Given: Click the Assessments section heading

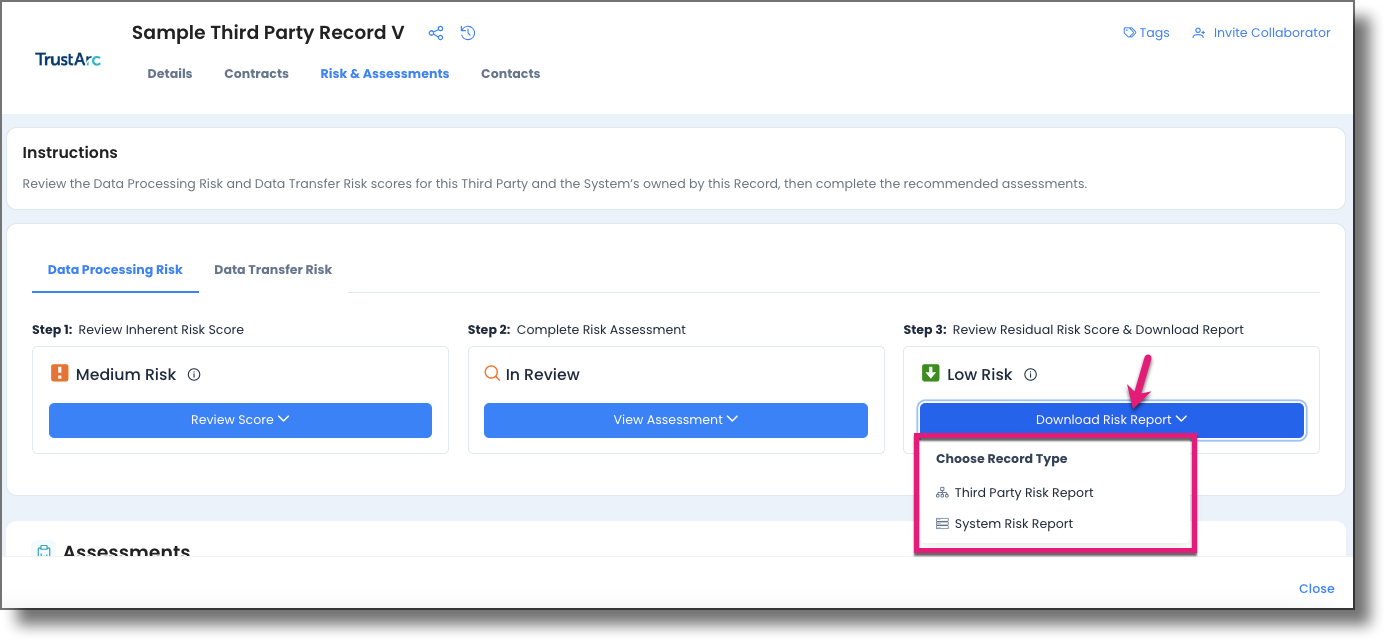Looking at the screenshot, I should [127, 551].
